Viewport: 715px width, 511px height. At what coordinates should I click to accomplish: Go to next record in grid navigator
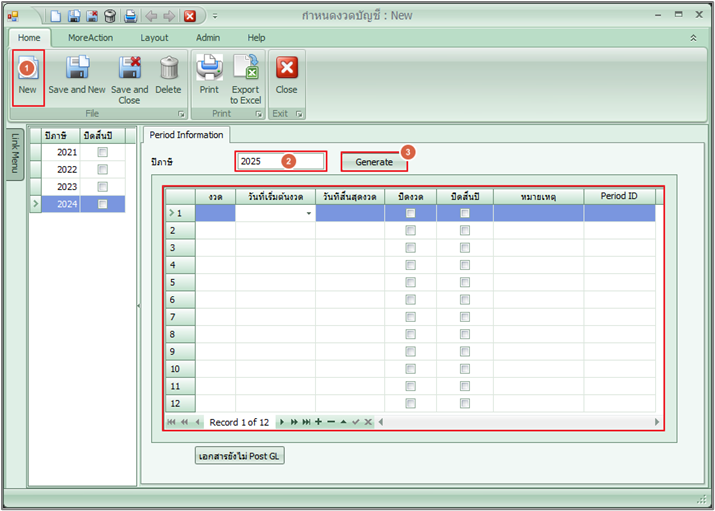[282, 422]
